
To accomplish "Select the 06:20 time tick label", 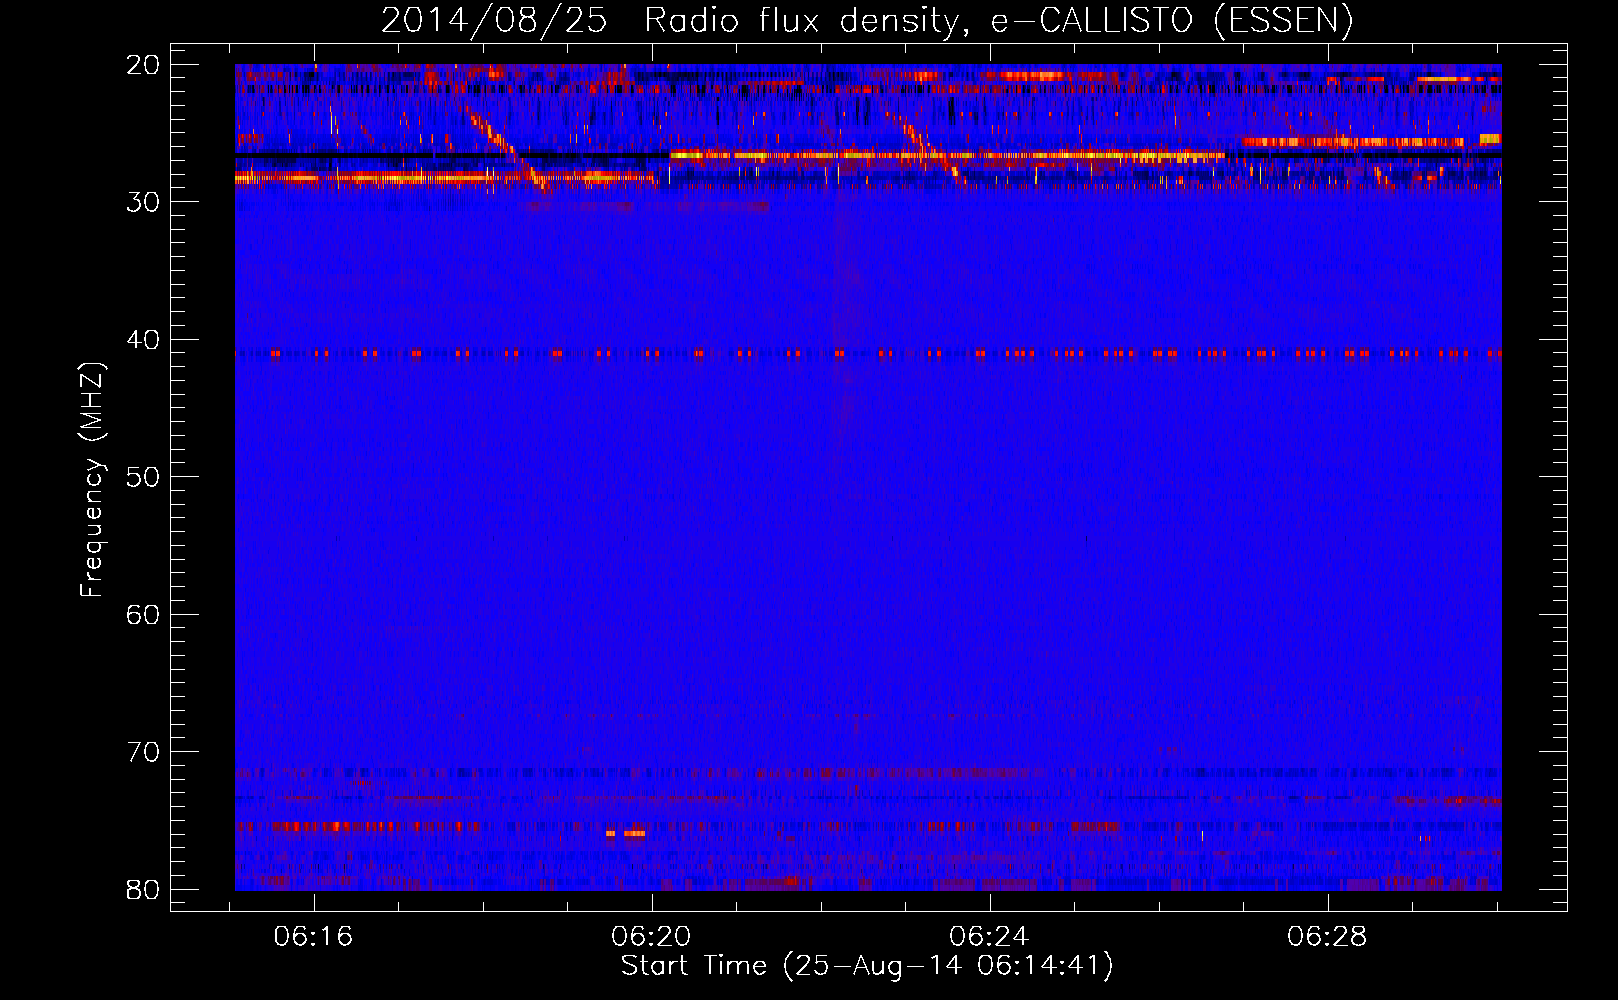I will click(652, 937).
